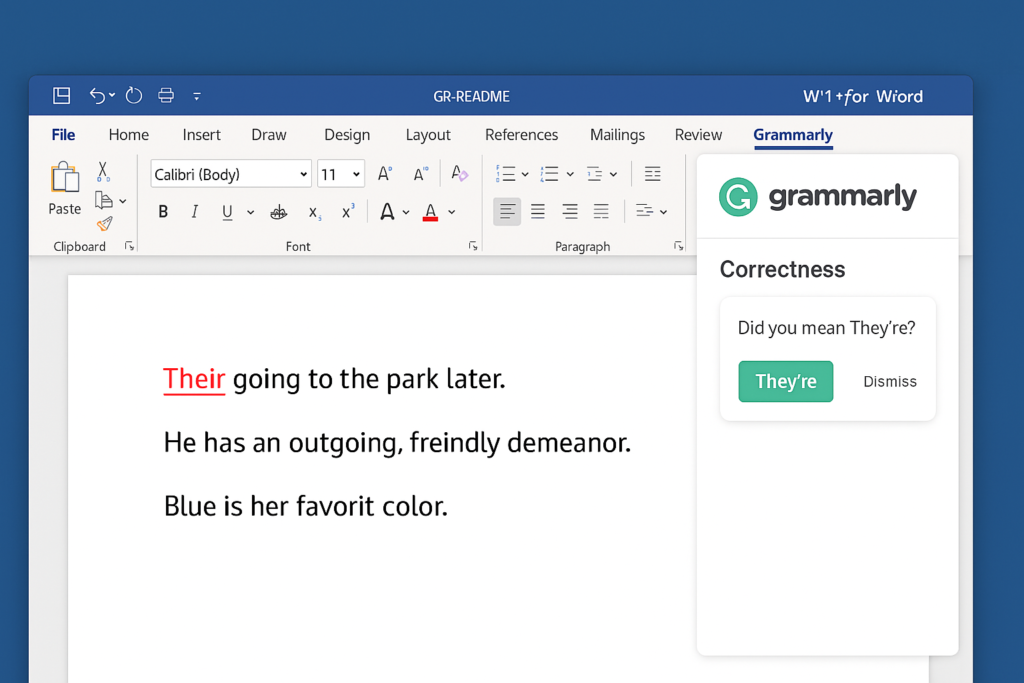
Task: Click the Undo arrow icon
Action: tap(97, 95)
